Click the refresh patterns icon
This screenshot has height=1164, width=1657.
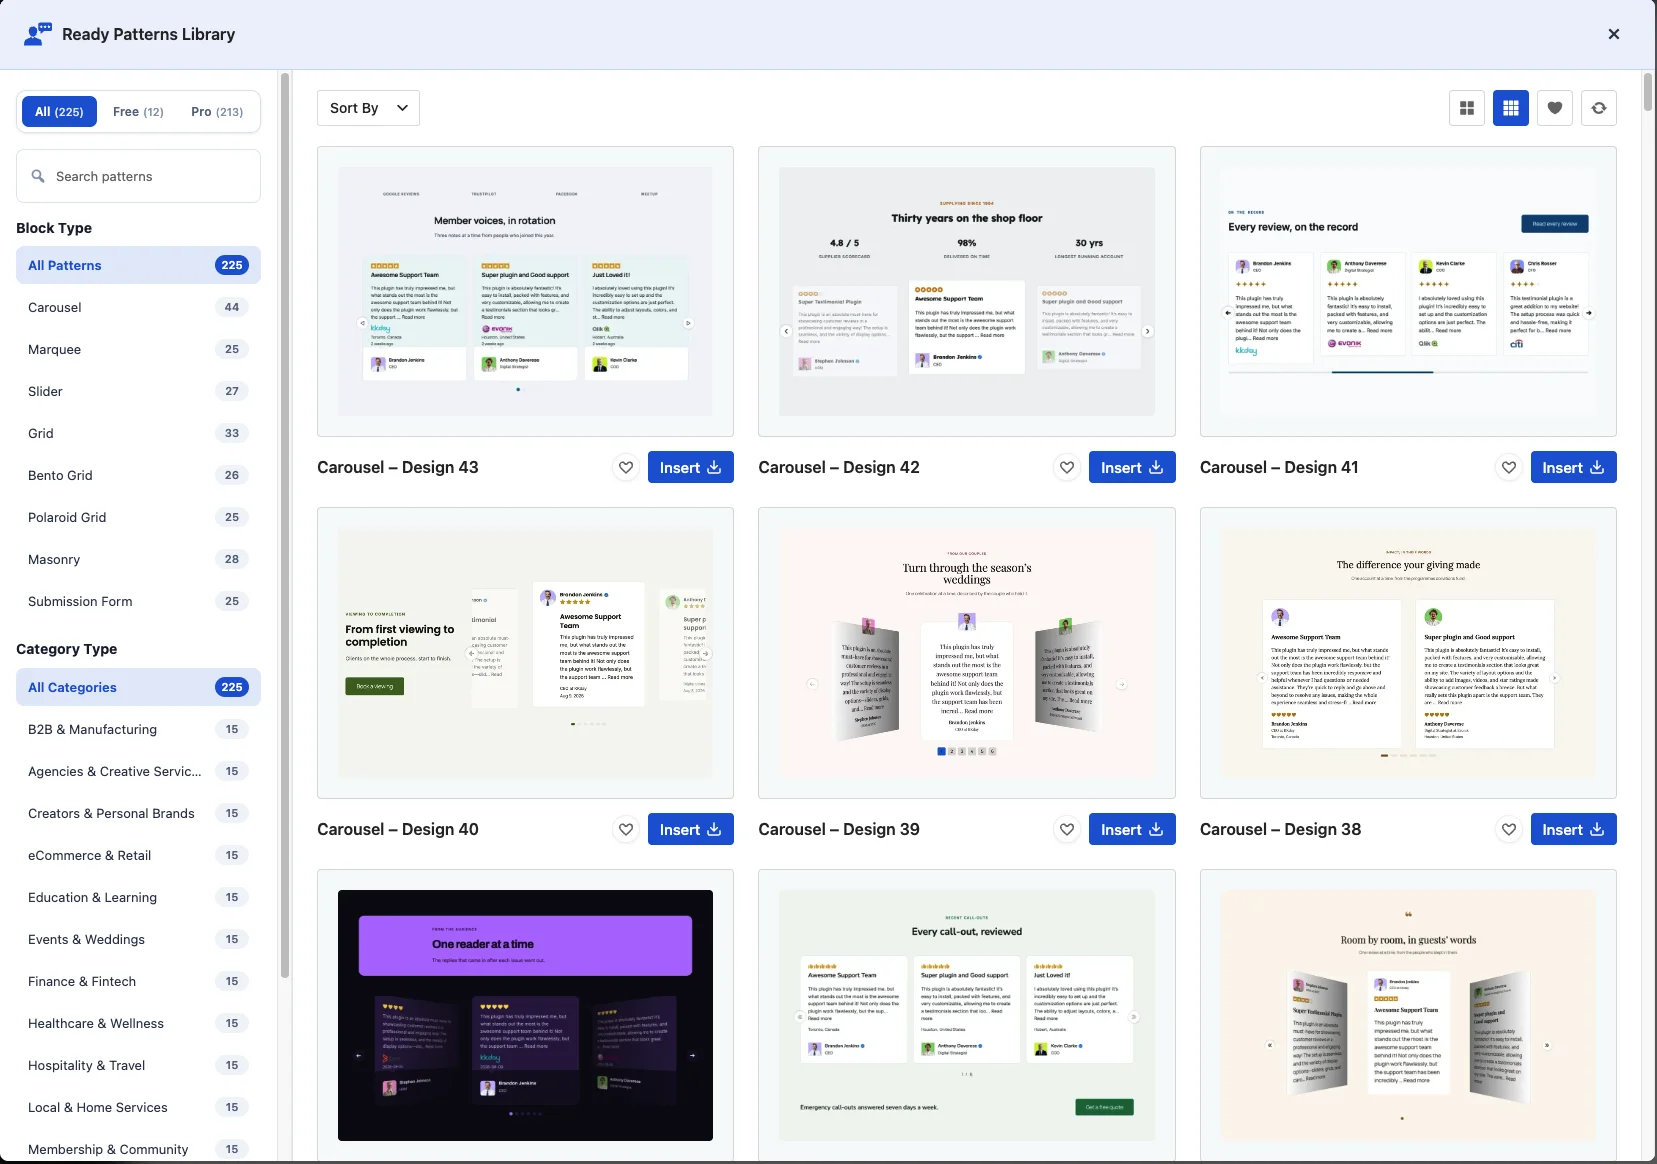pyautogui.click(x=1599, y=108)
